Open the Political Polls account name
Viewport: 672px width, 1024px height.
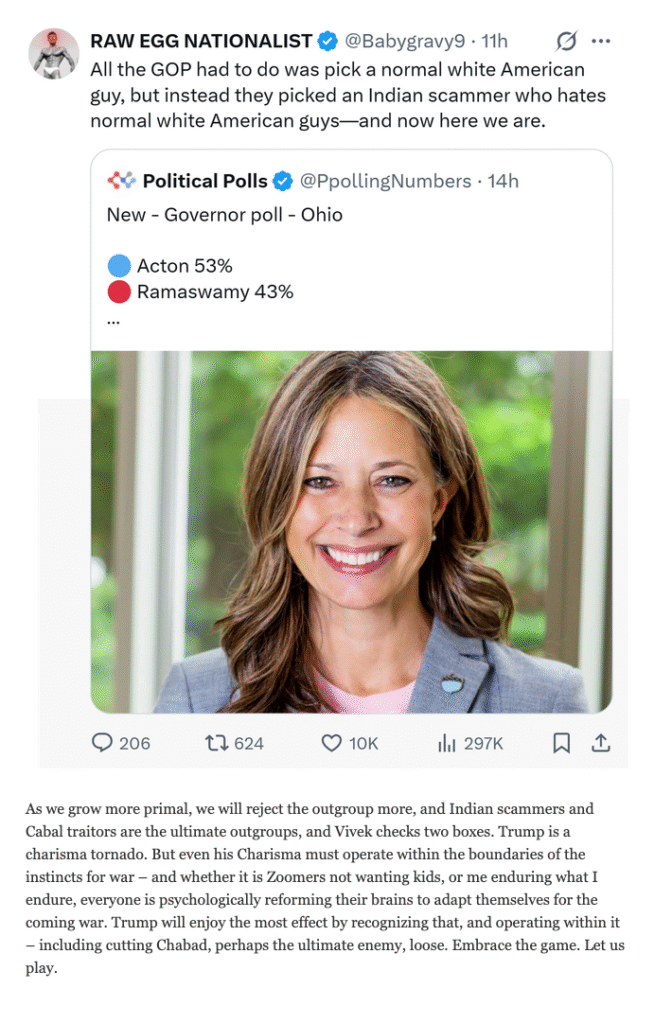click(205, 181)
